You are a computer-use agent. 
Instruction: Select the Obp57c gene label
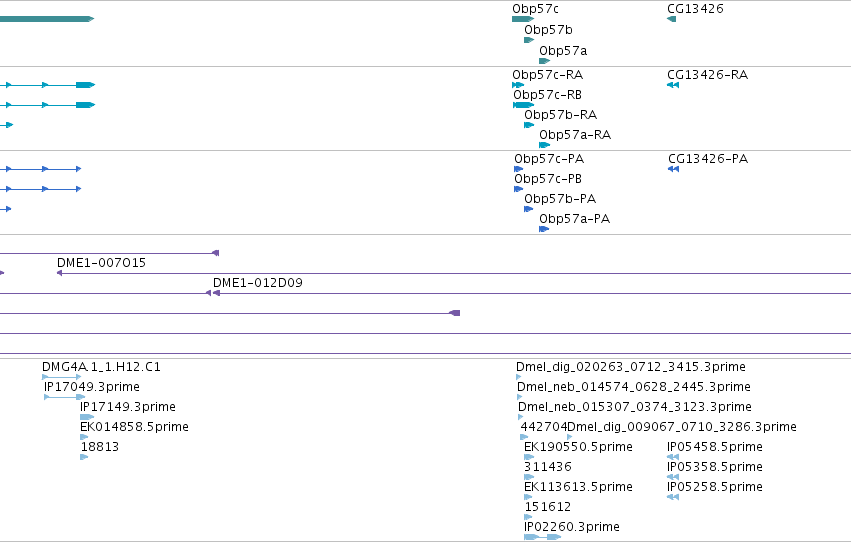[535, 9]
